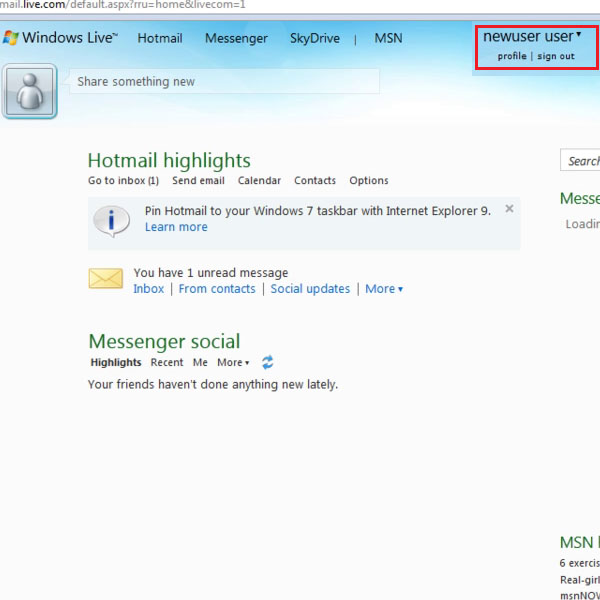The height and width of the screenshot is (600, 600).
Task: Click the Learn more link
Action: (176, 227)
